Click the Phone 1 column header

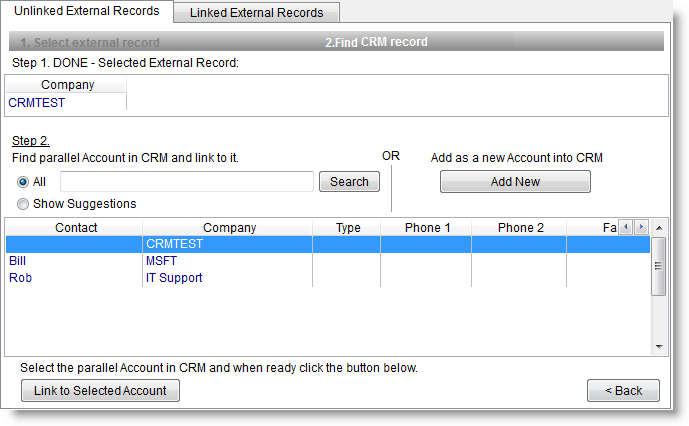pos(427,228)
